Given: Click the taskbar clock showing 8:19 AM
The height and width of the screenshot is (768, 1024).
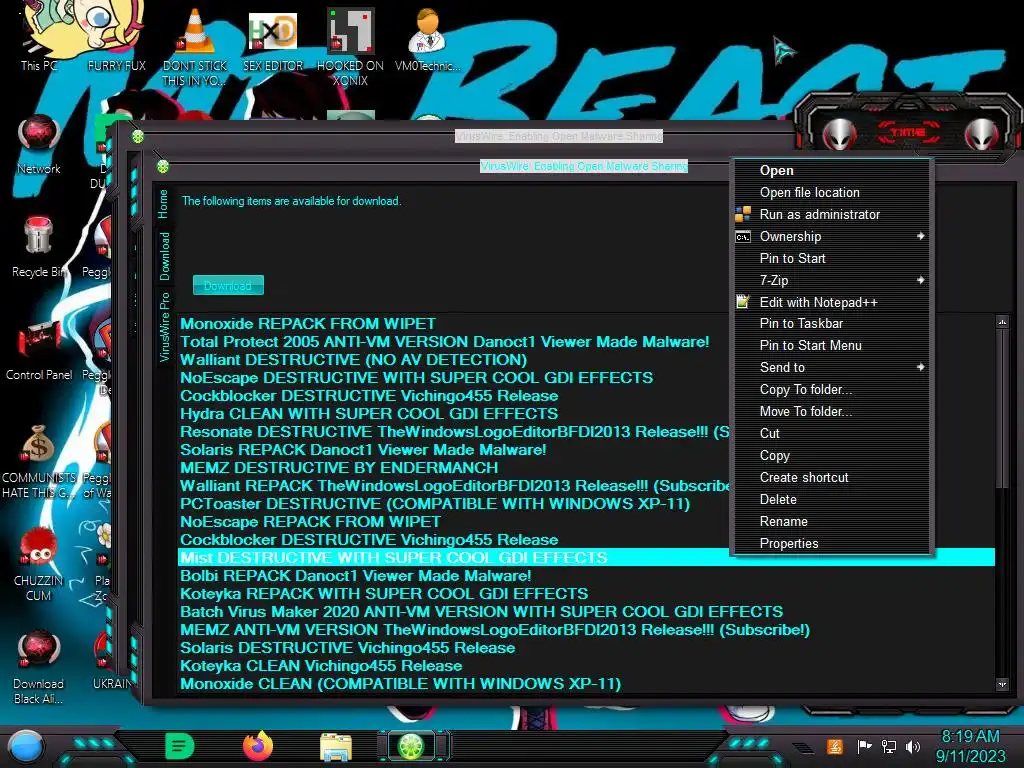Looking at the screenshot, I should (x=970, y=737).
